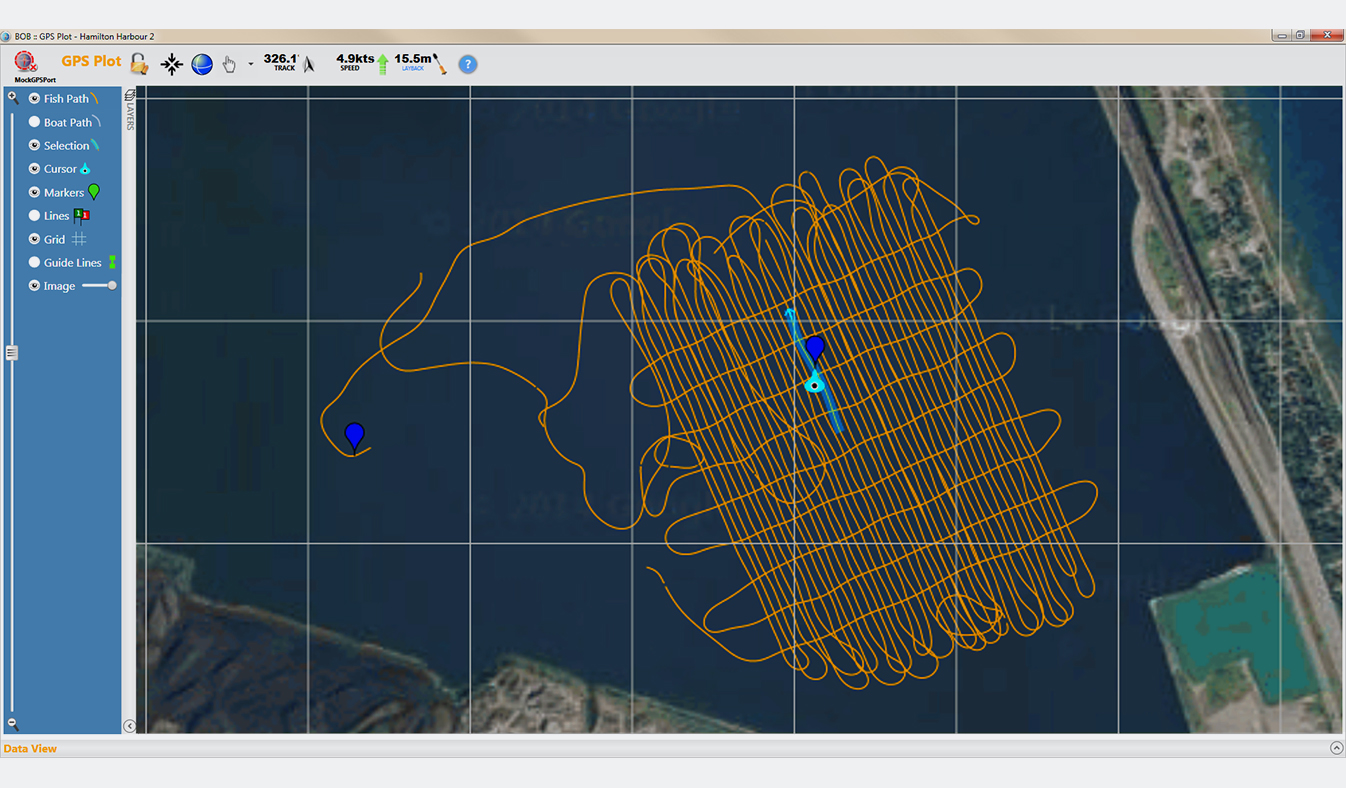1346x788 pixels.
Task: Switch to the LAYERS side tab
Action: (128, 112)
